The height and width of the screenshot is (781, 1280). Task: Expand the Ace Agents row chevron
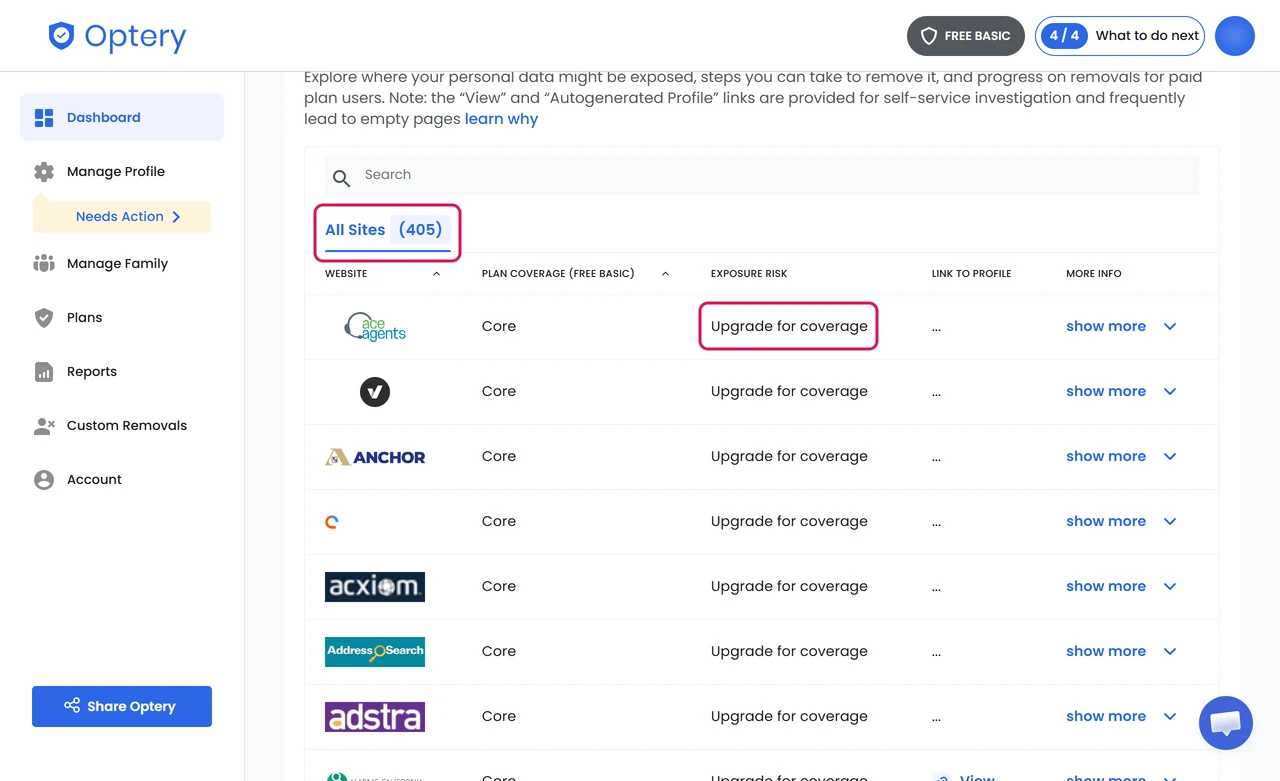coord(1170,327)
